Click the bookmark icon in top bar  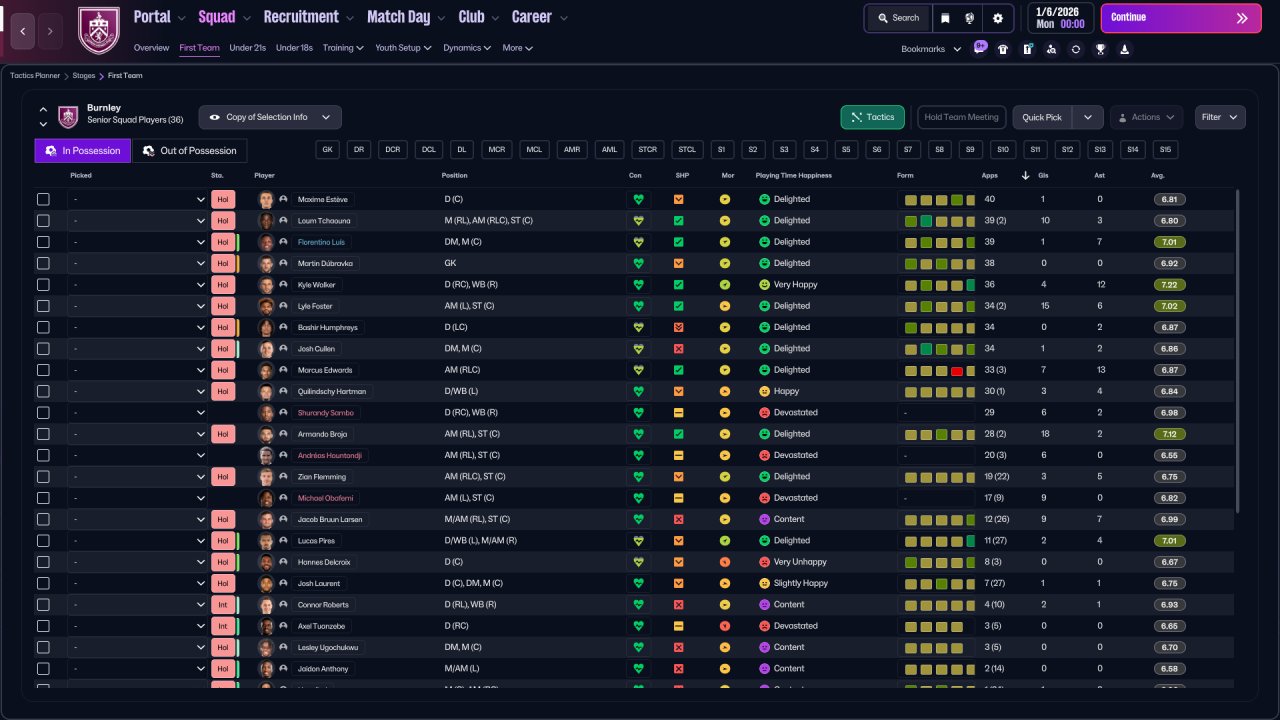pos(945,18)
